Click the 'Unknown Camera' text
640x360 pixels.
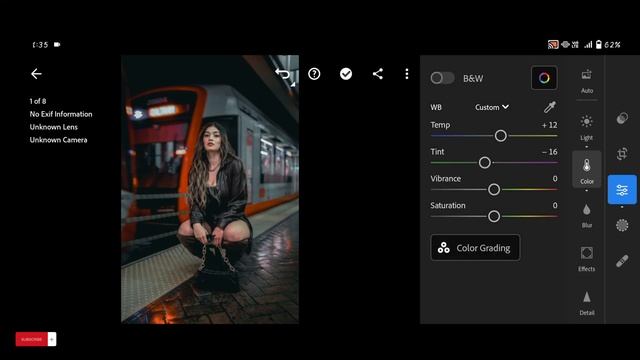(x=58, y=140)
